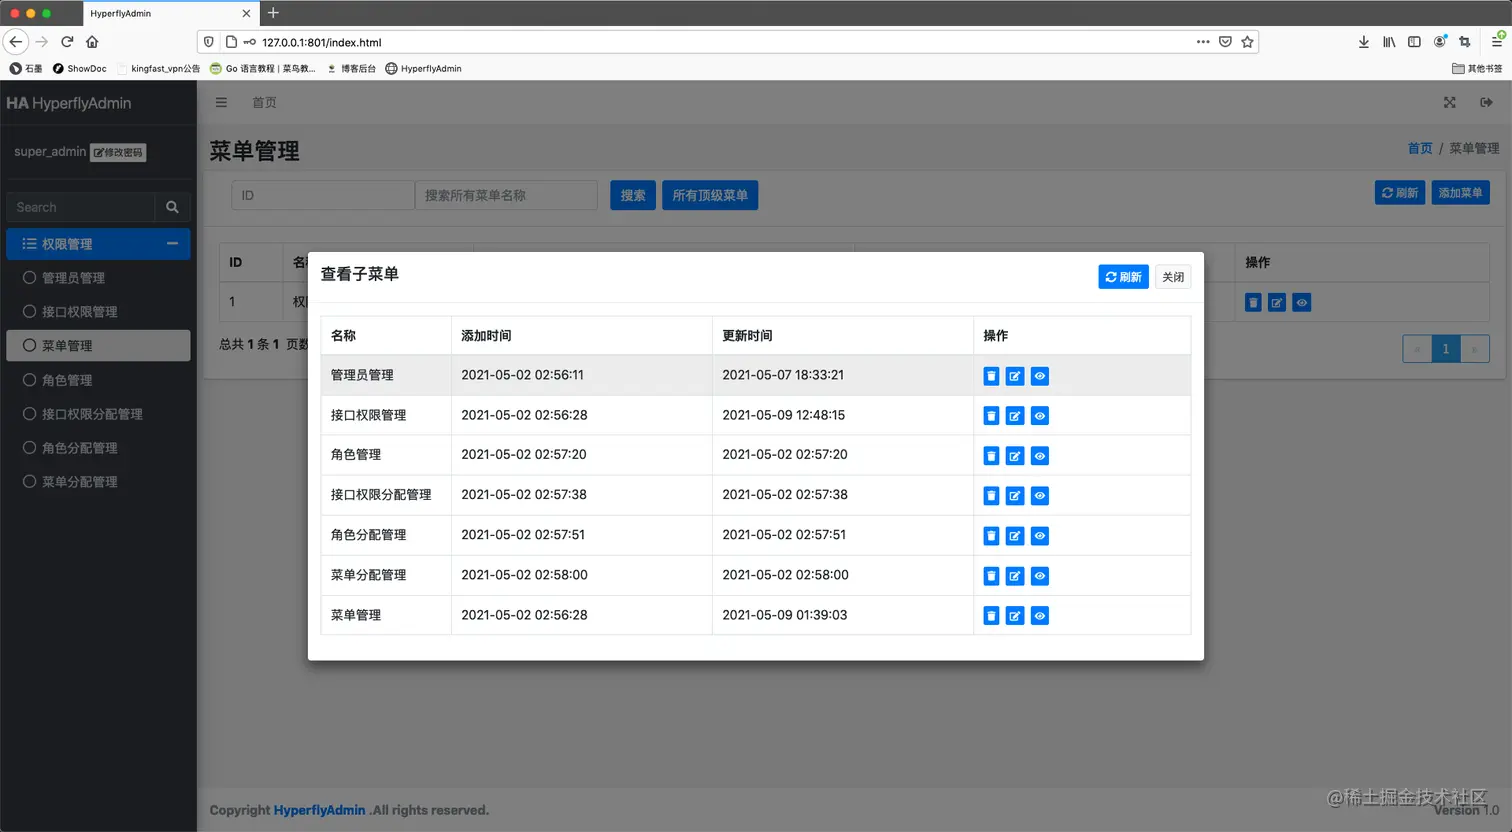1512x832 pixels.
Task: Toggle the sidebar hamburger menu
Action: click(x=221, y=102)
